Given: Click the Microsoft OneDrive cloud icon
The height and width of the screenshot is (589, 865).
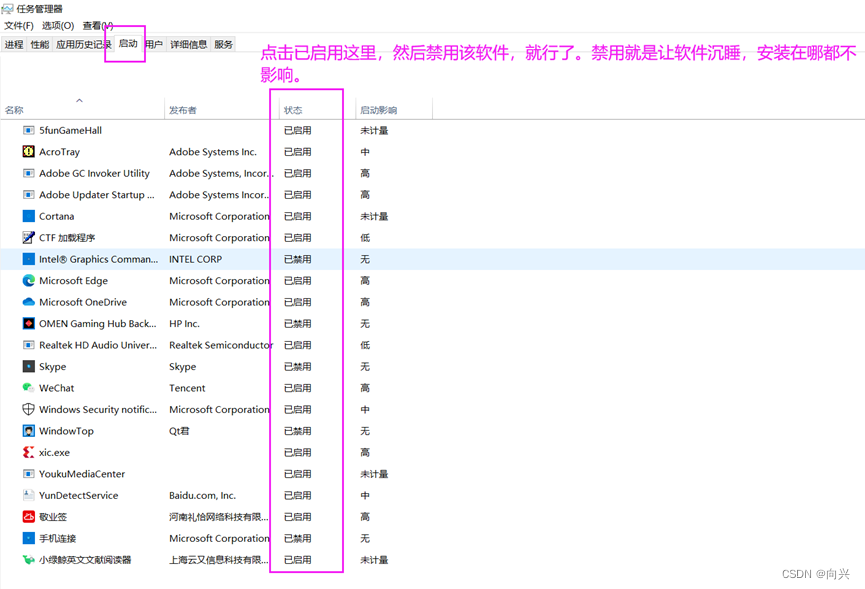Looking at the screenshot, I should coord(28,302).
